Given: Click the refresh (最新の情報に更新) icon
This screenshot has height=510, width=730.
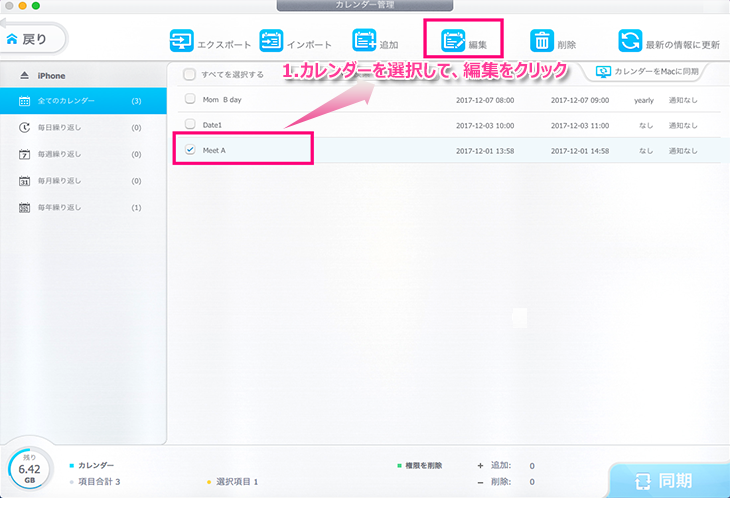Looking at the screenshot, I should 630,41.
